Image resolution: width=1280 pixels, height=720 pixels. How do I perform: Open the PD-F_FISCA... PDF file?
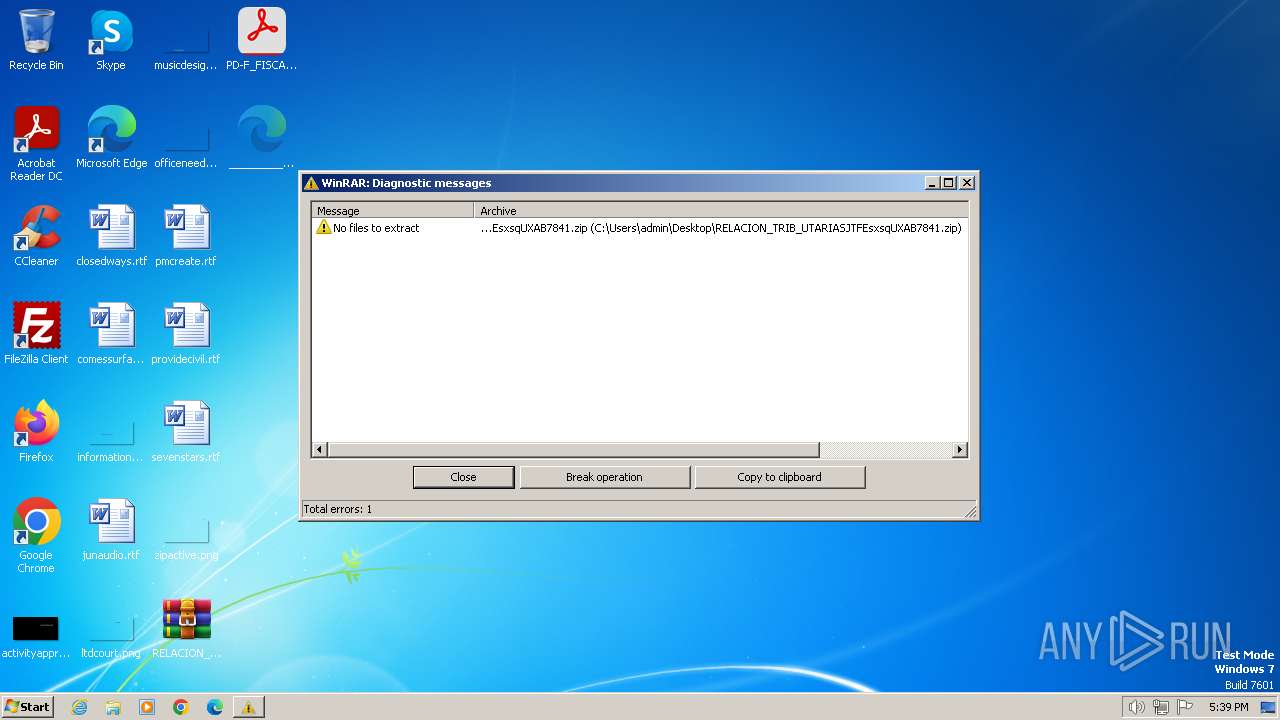pos(262,40)
